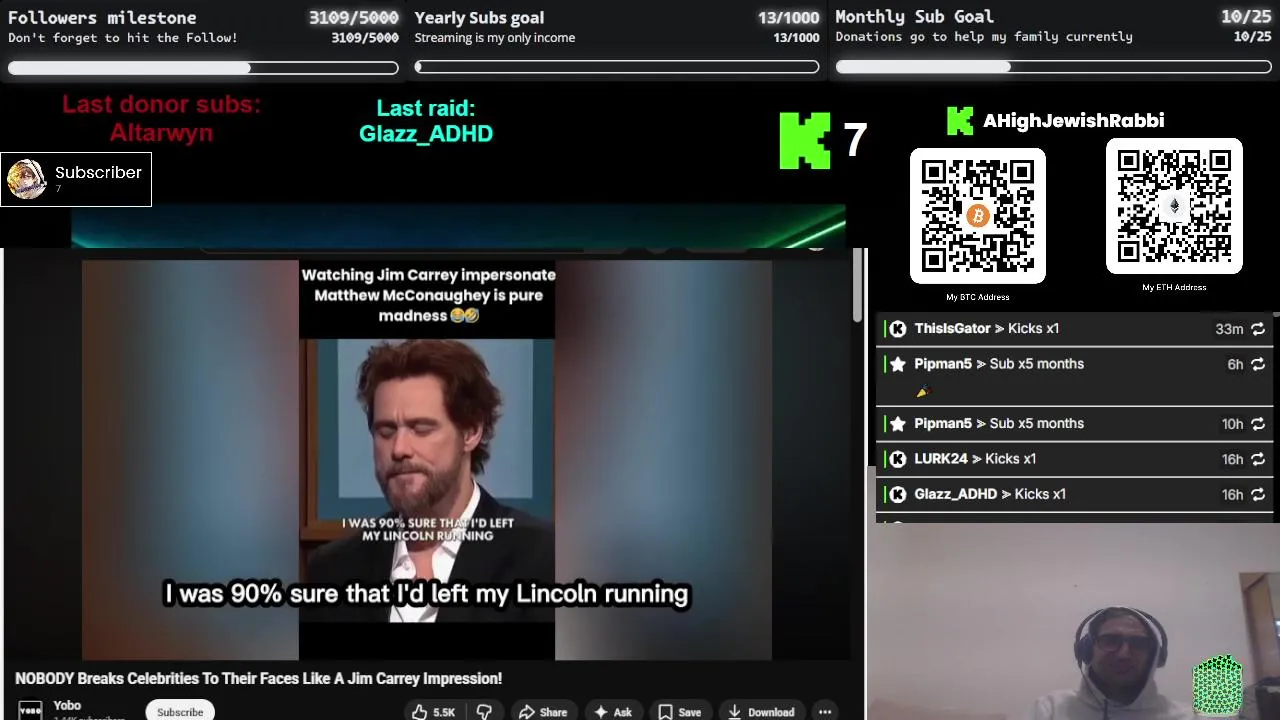Replay the ThisIsGator Kicks alert
Screen dimensions: 1280x720
click(1258, 329)
